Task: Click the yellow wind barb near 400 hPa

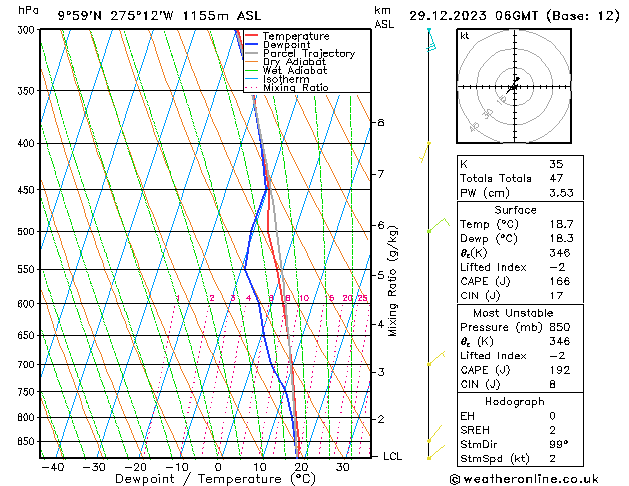Action: point(425,151)
